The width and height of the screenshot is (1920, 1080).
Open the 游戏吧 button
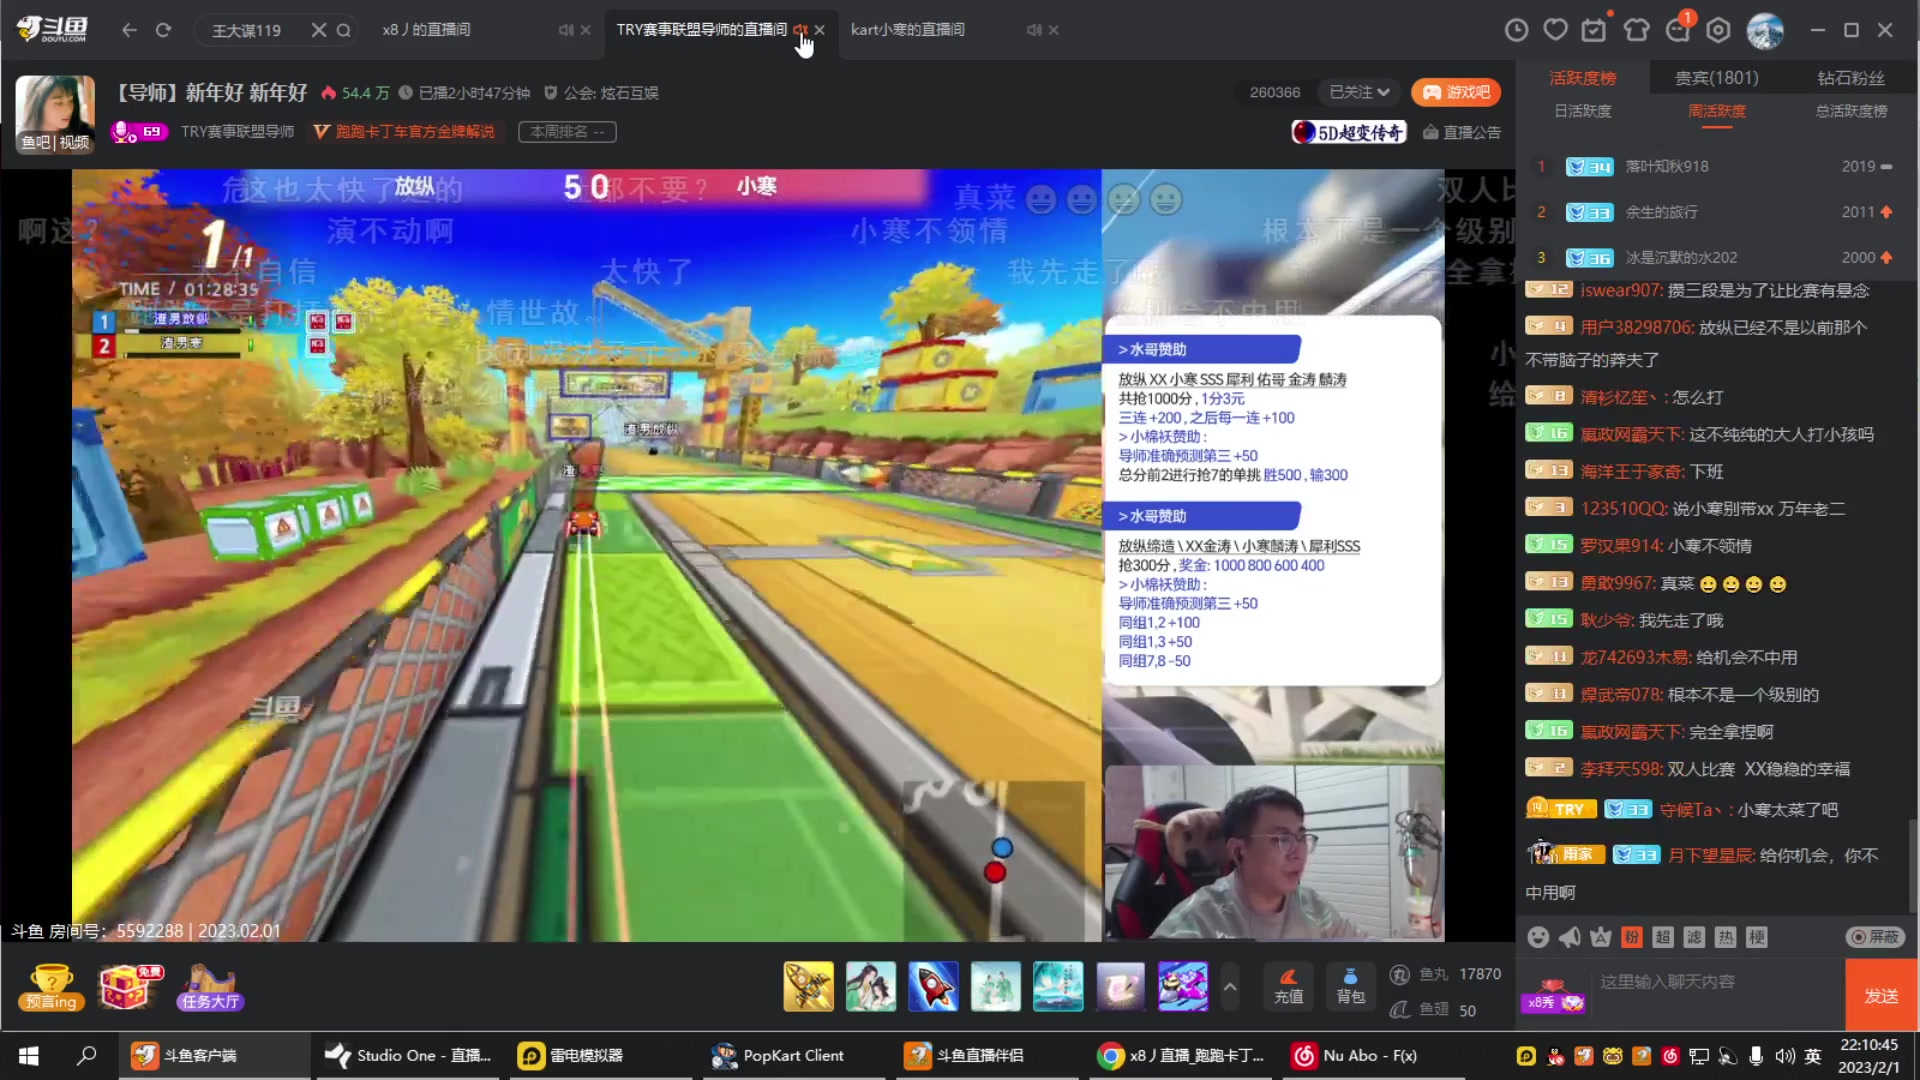(x=1456, y=92)
